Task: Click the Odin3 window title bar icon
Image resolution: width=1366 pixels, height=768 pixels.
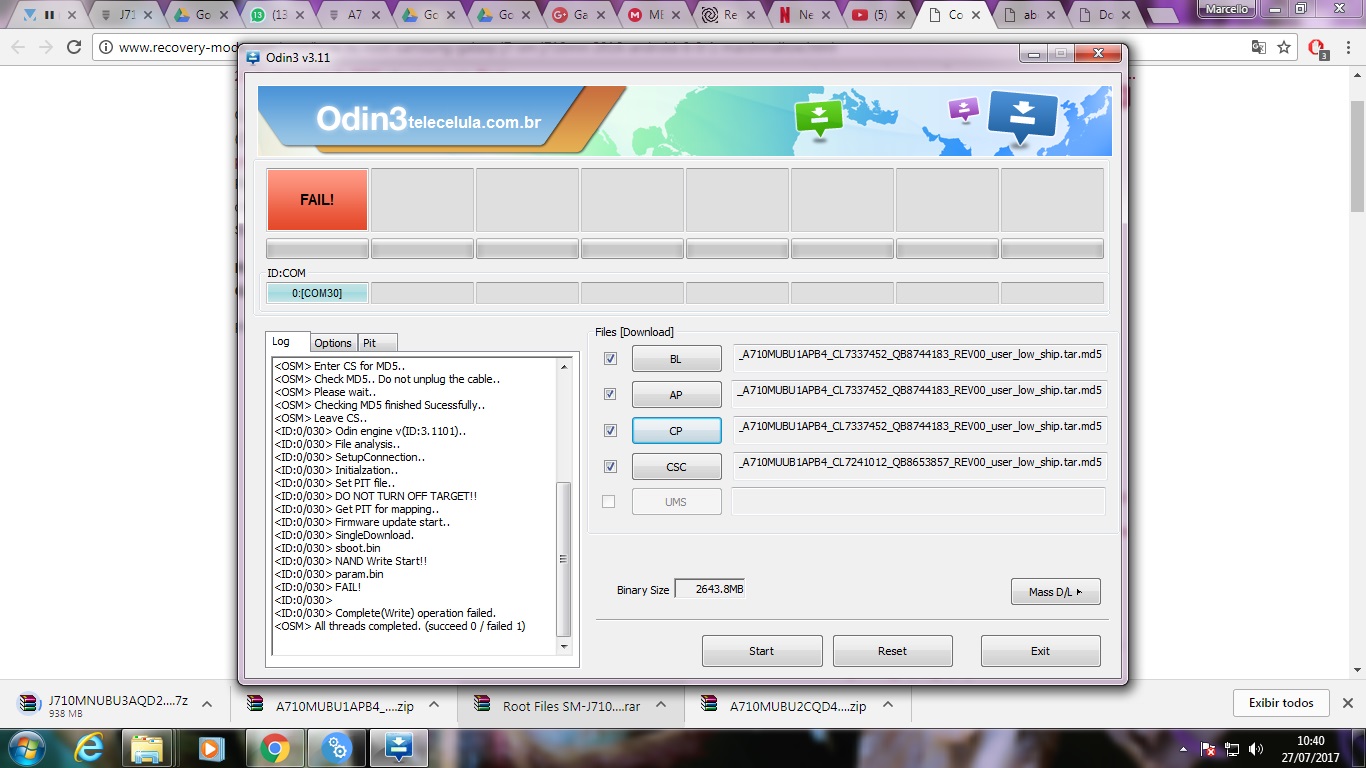Action: [253, 58]
